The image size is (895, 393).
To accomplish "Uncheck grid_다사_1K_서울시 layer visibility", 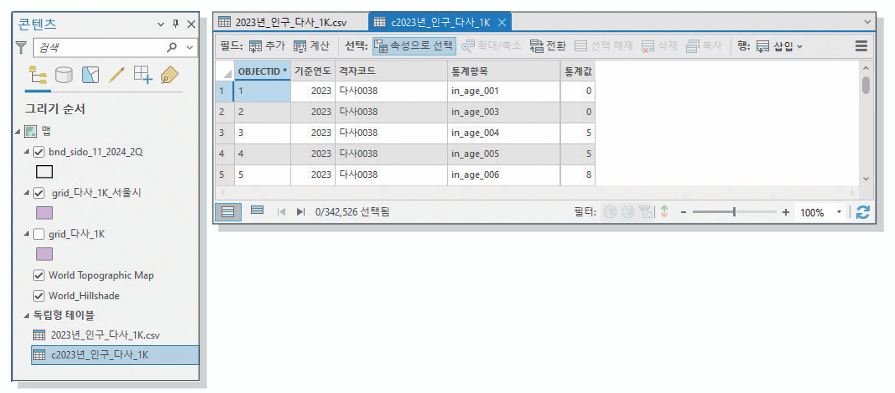I will click(39, 193).
